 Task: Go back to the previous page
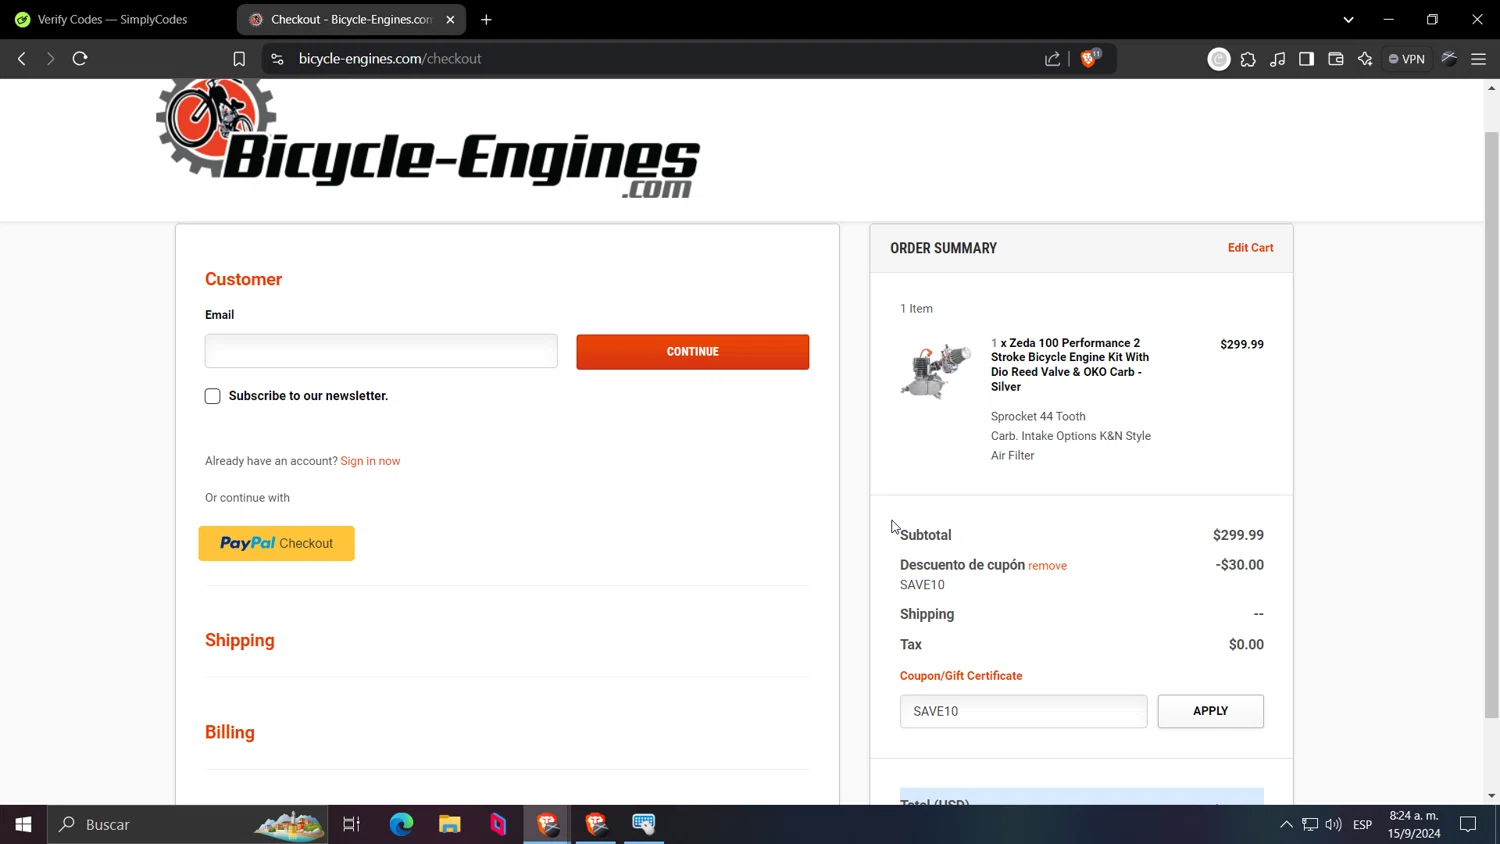[x=22, y=59]
